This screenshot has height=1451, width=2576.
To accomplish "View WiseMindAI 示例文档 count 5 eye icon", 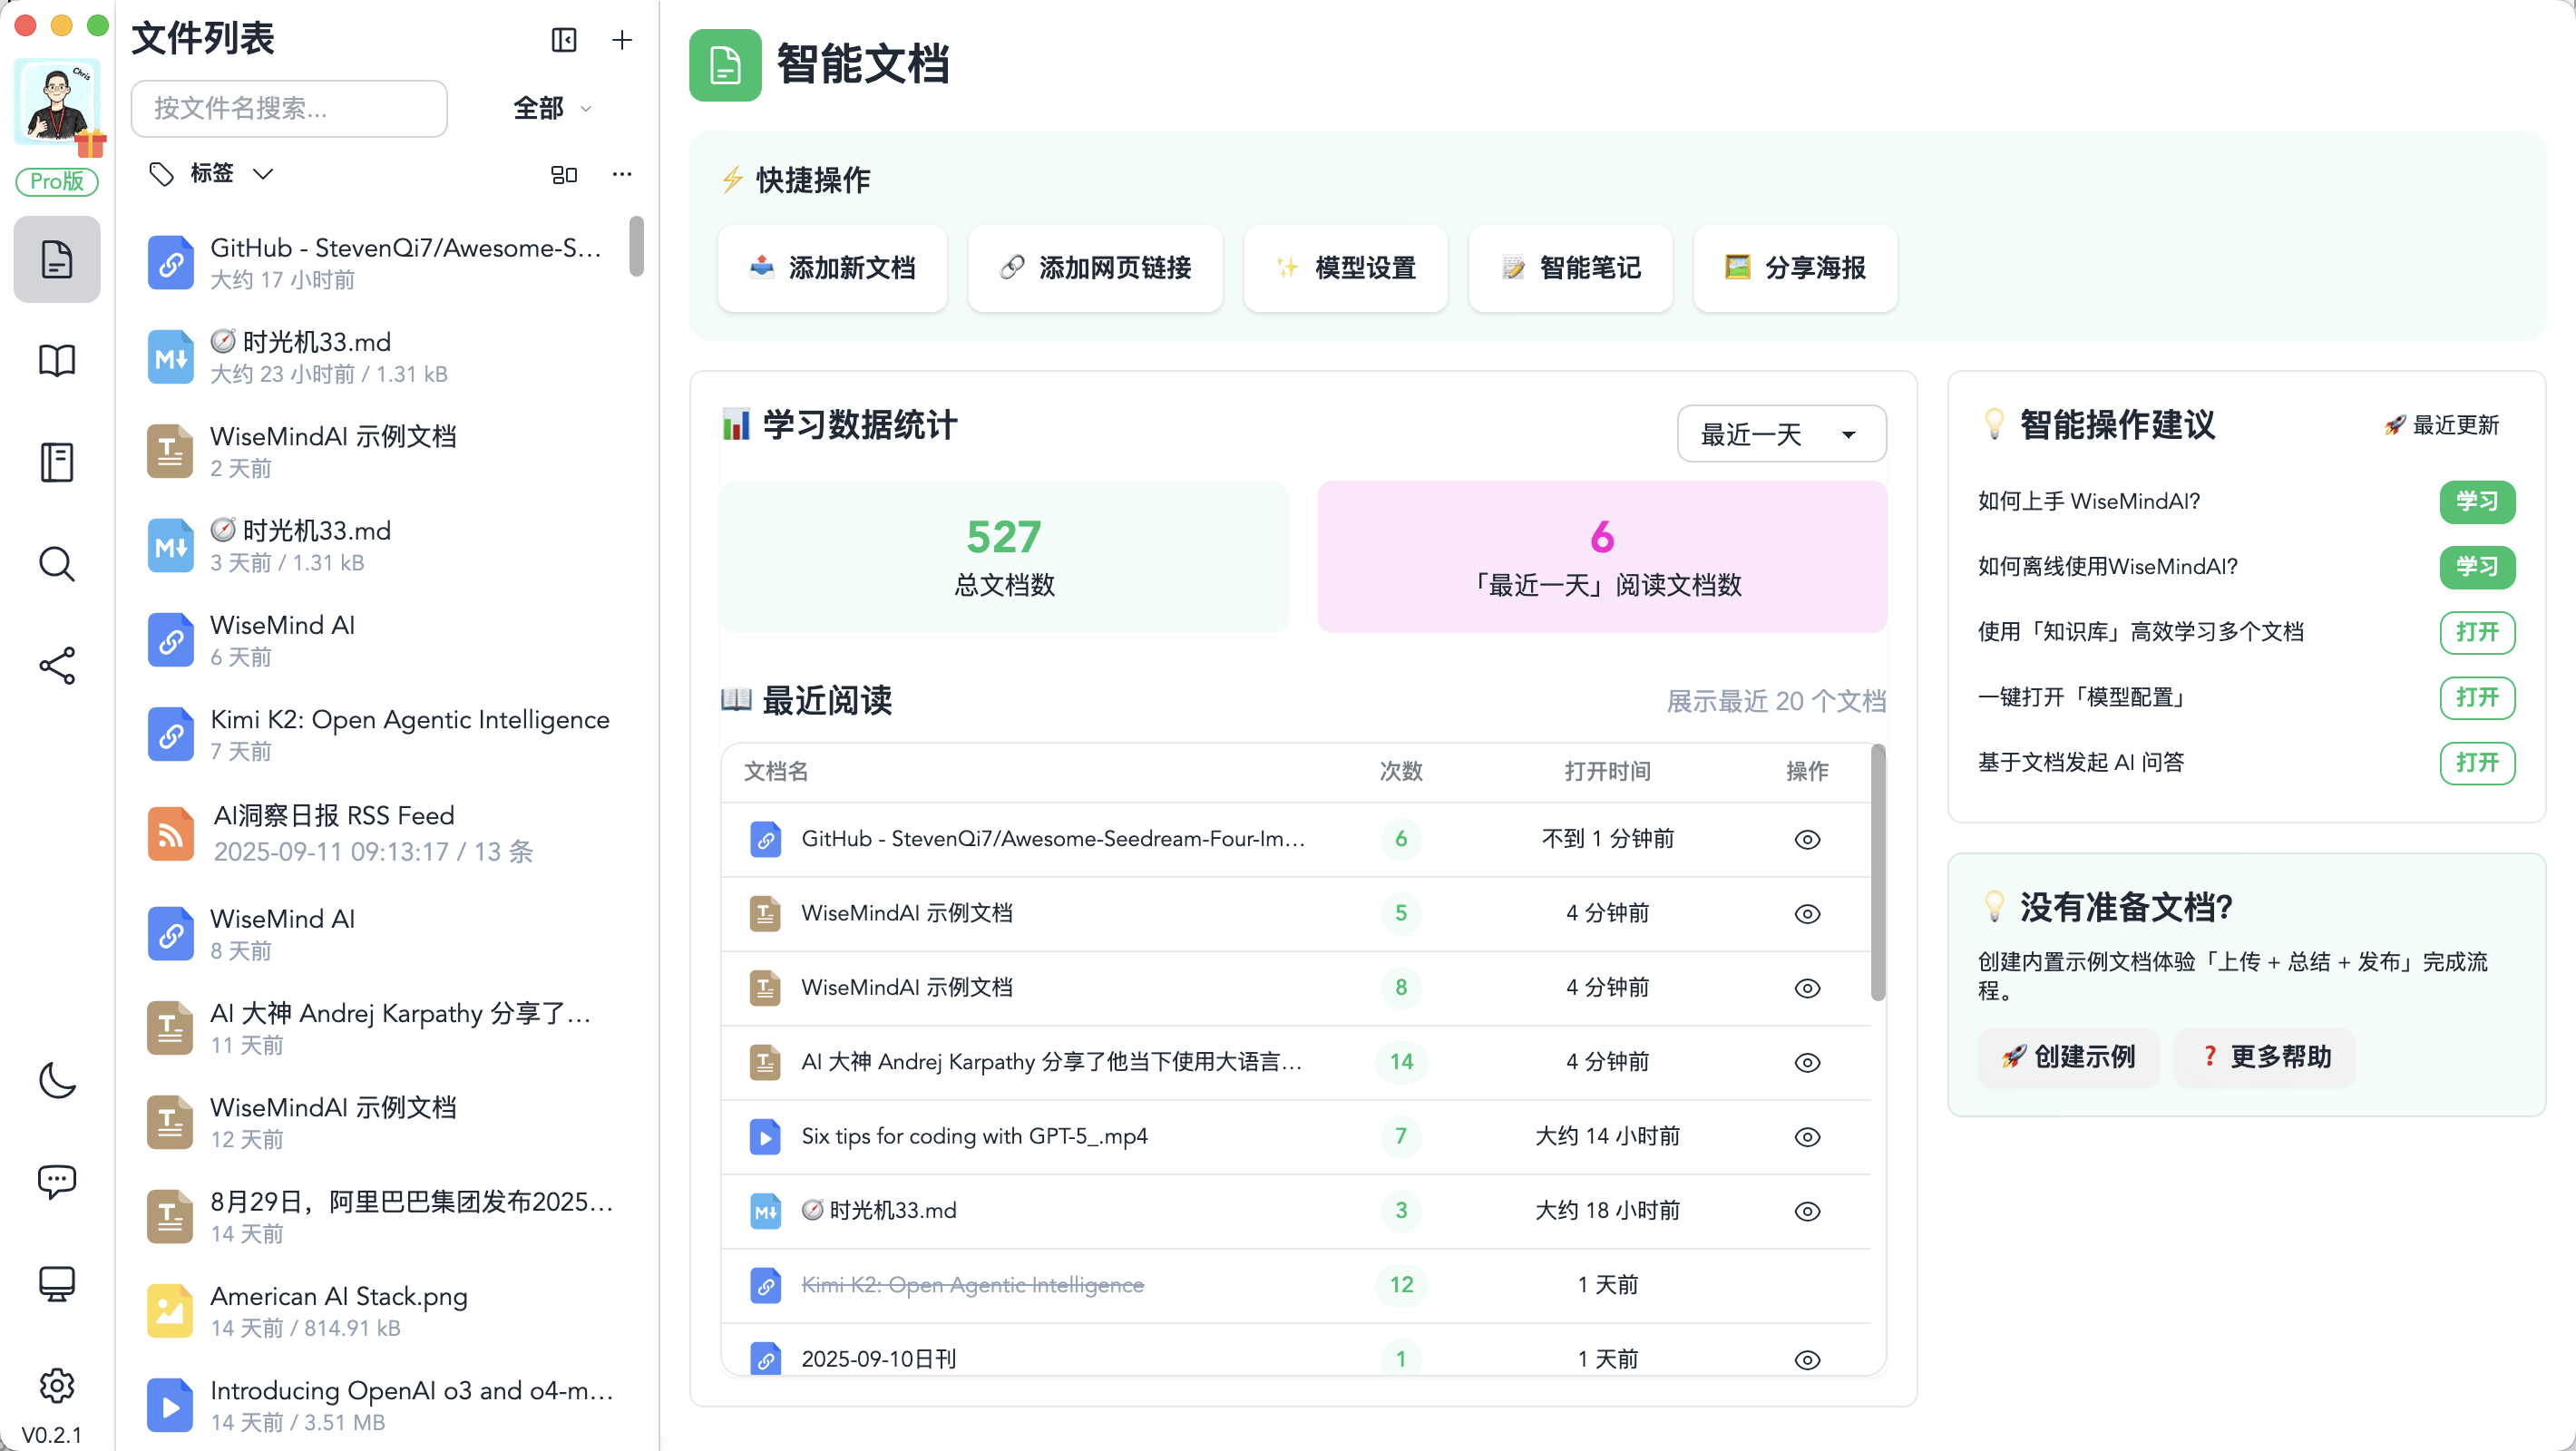I will click(1807, 914).
